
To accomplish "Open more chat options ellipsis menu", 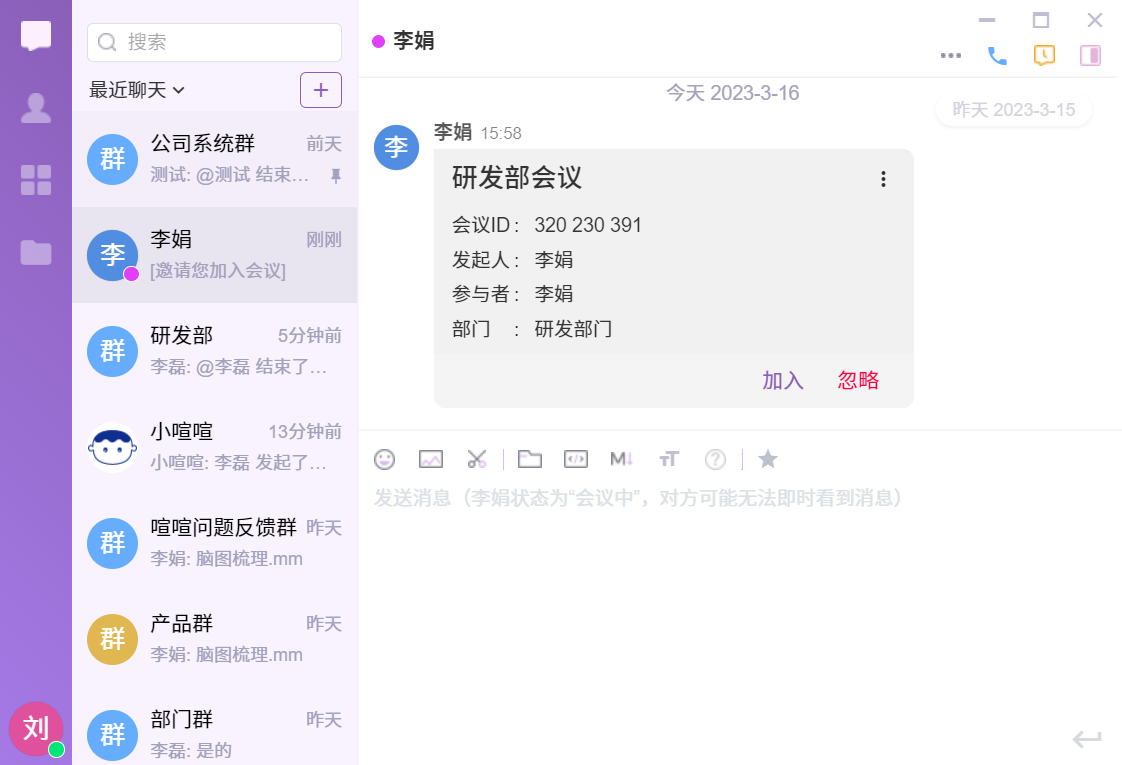I will click(951, 56).
